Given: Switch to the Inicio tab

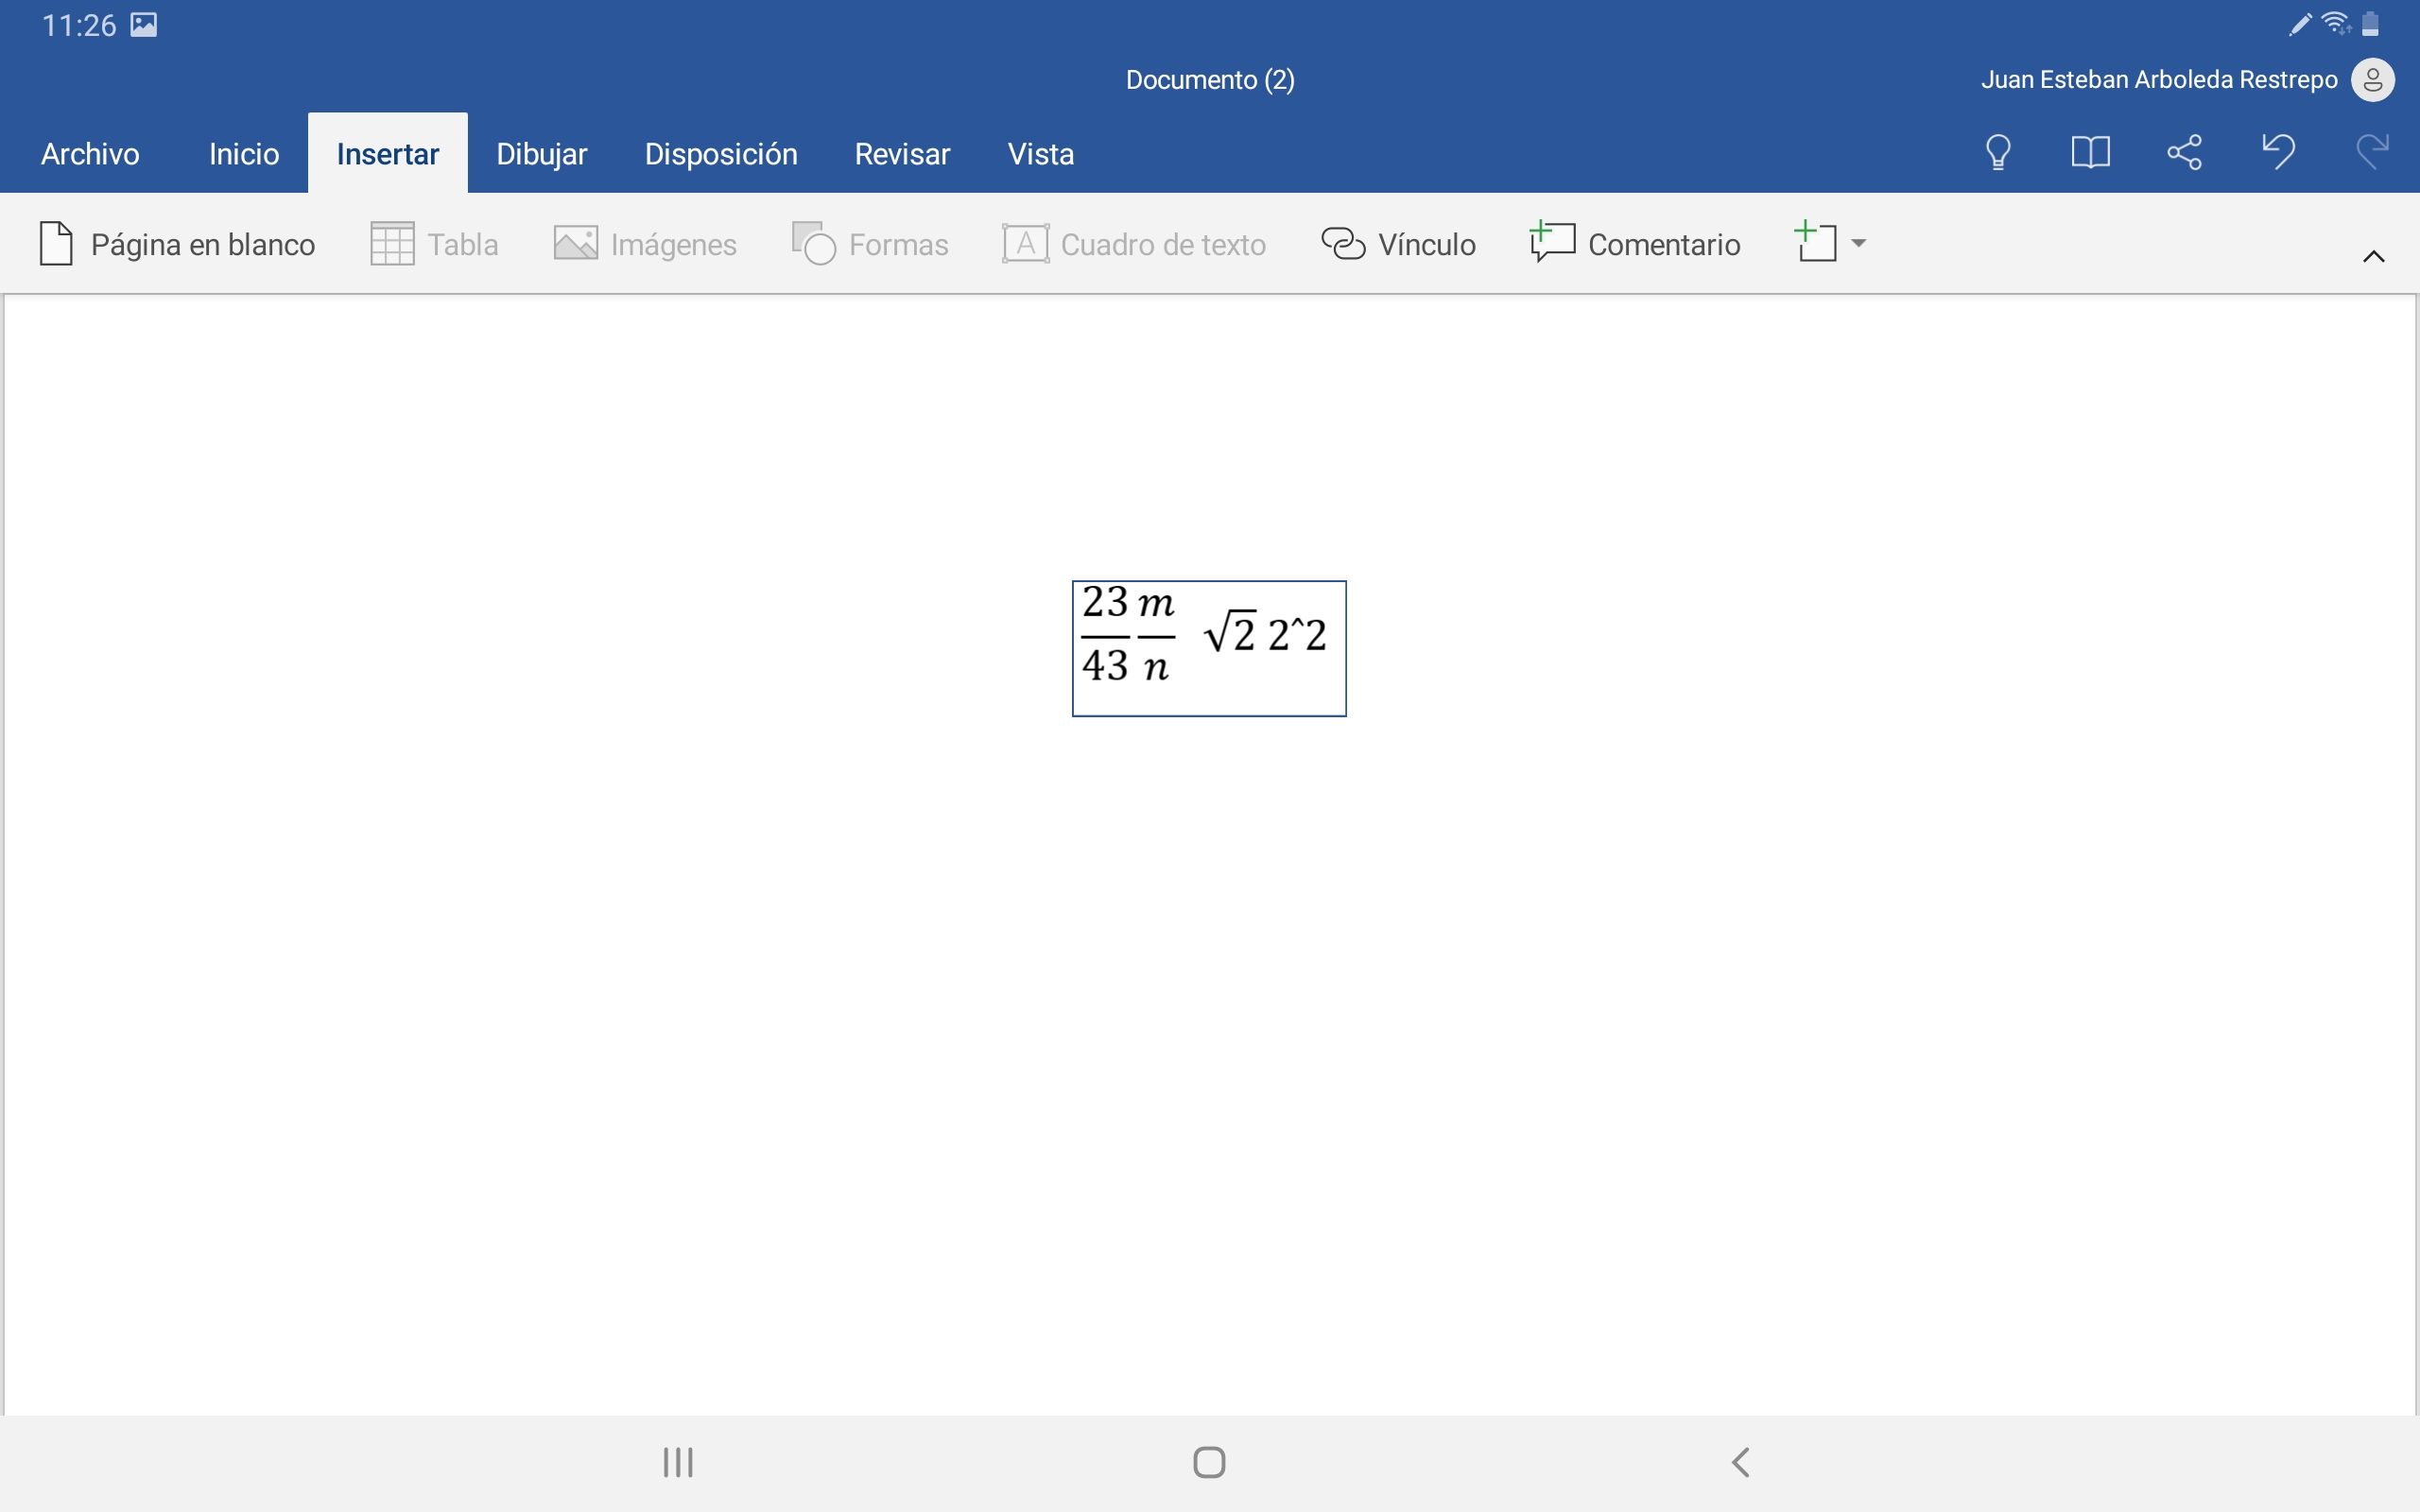Looking at the screenshot, I should (x=243, y=154).
